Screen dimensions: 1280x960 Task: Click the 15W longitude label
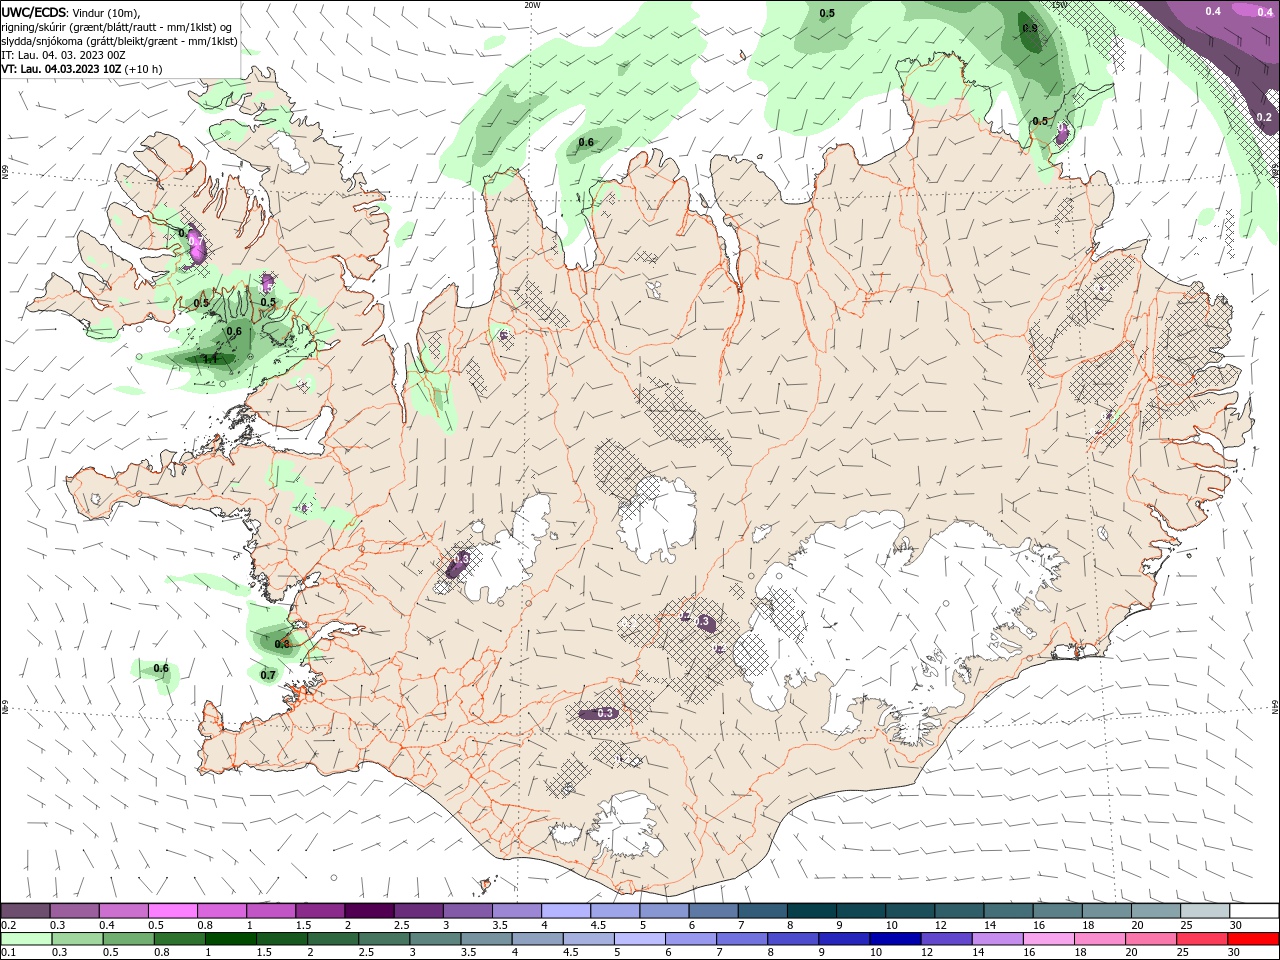pos(1060,4)
